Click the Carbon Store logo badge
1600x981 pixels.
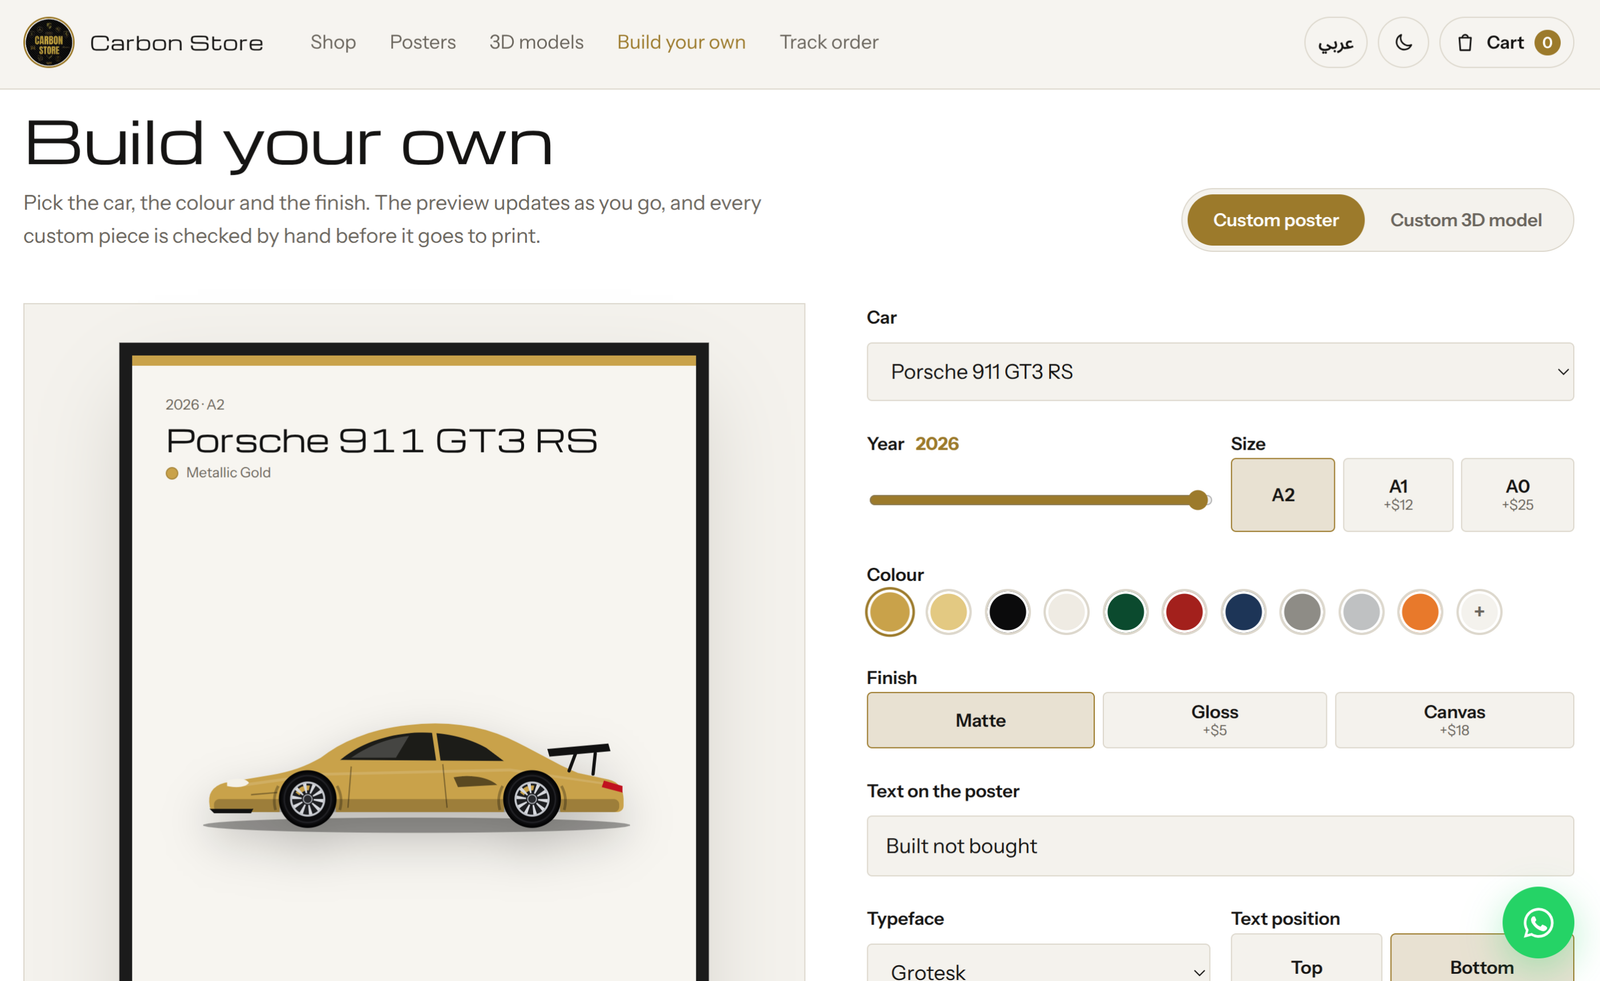tap(49, 42)
